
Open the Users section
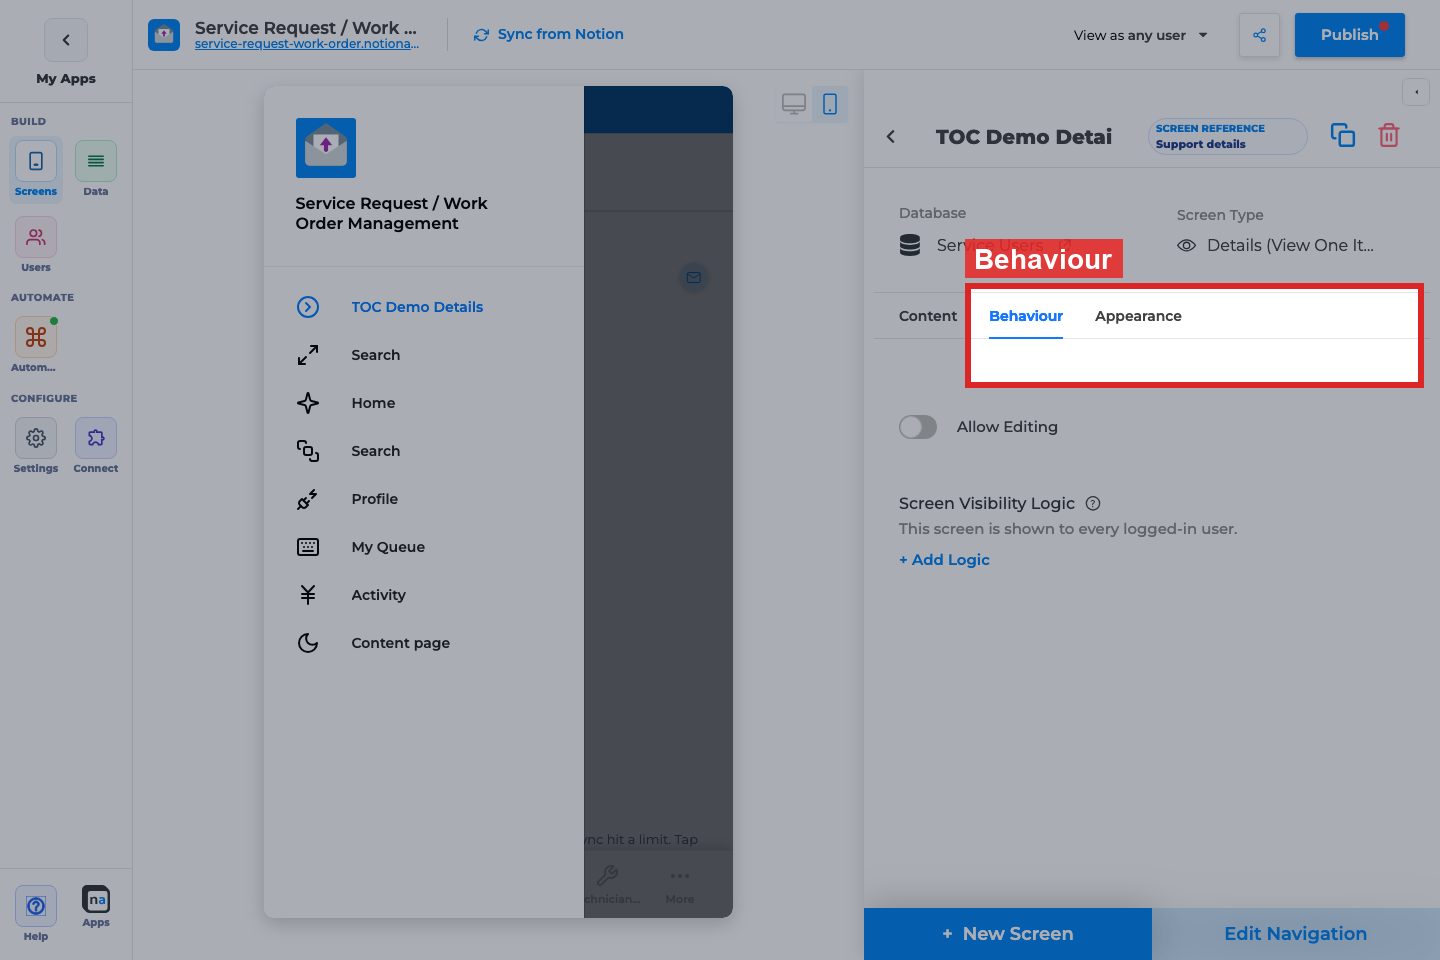coord(36,245)
